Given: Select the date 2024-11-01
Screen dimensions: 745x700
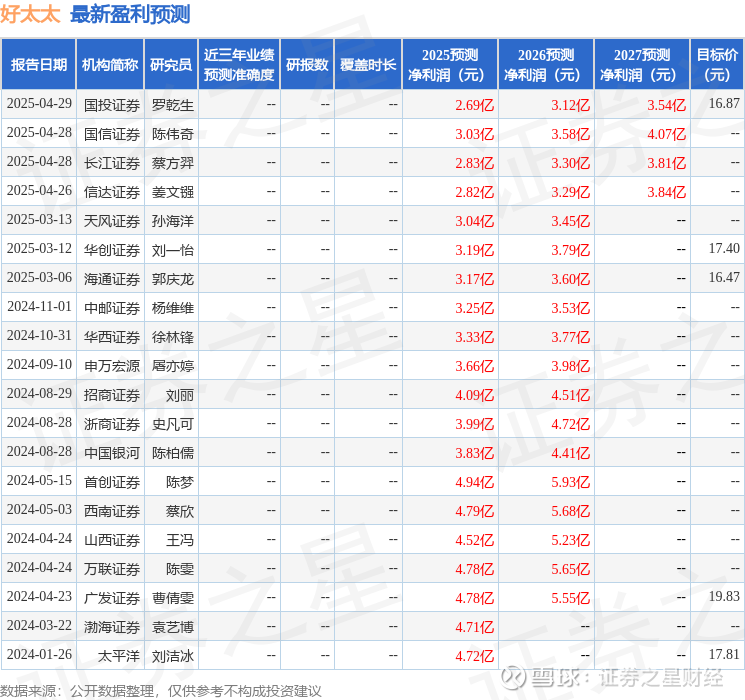Looking at the screenshot, I should pos(39,307).
